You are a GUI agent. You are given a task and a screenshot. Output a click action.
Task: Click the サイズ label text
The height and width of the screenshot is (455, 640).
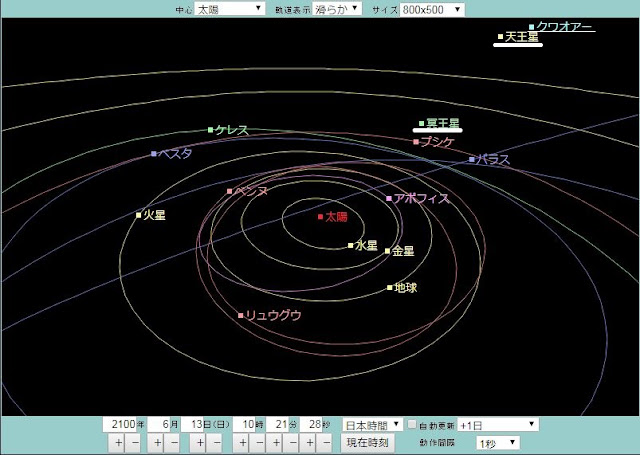(x=384, y=10)
